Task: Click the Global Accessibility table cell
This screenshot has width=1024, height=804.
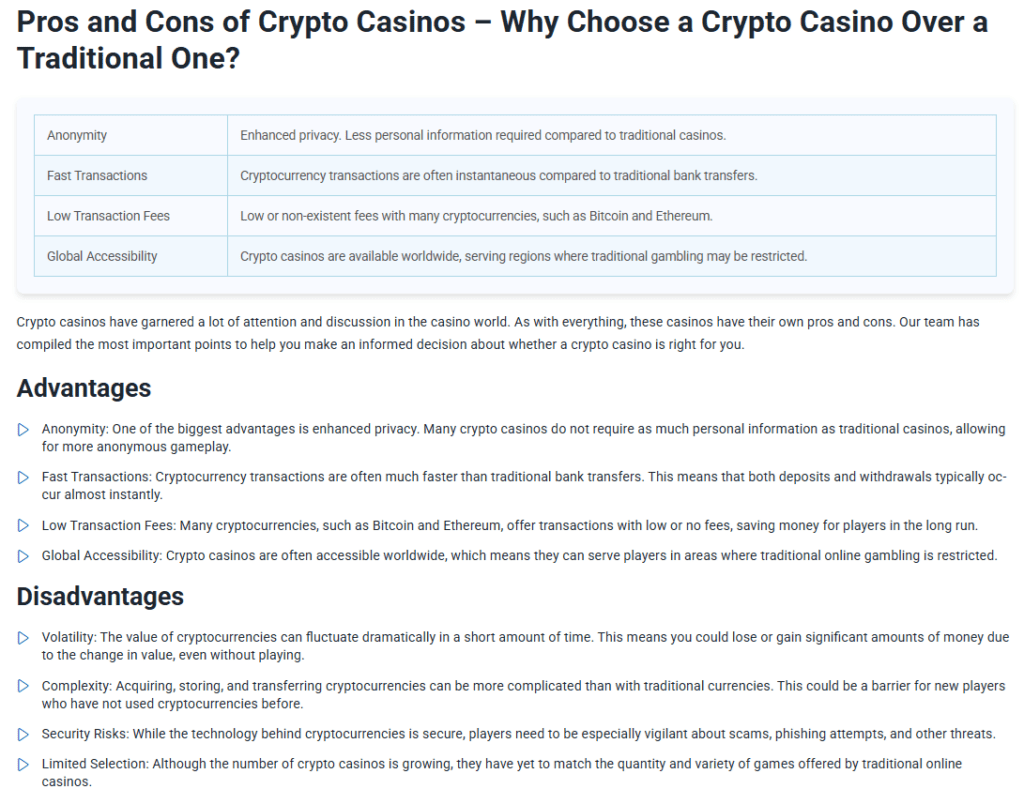Action: coord(102,256)
